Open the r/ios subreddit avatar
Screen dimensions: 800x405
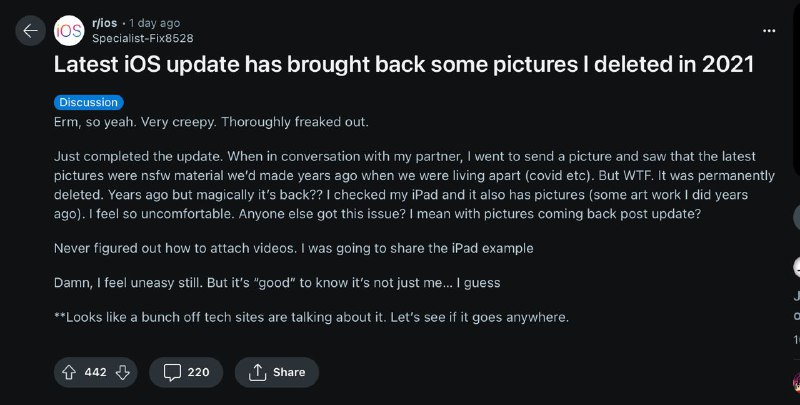[68, 31]
